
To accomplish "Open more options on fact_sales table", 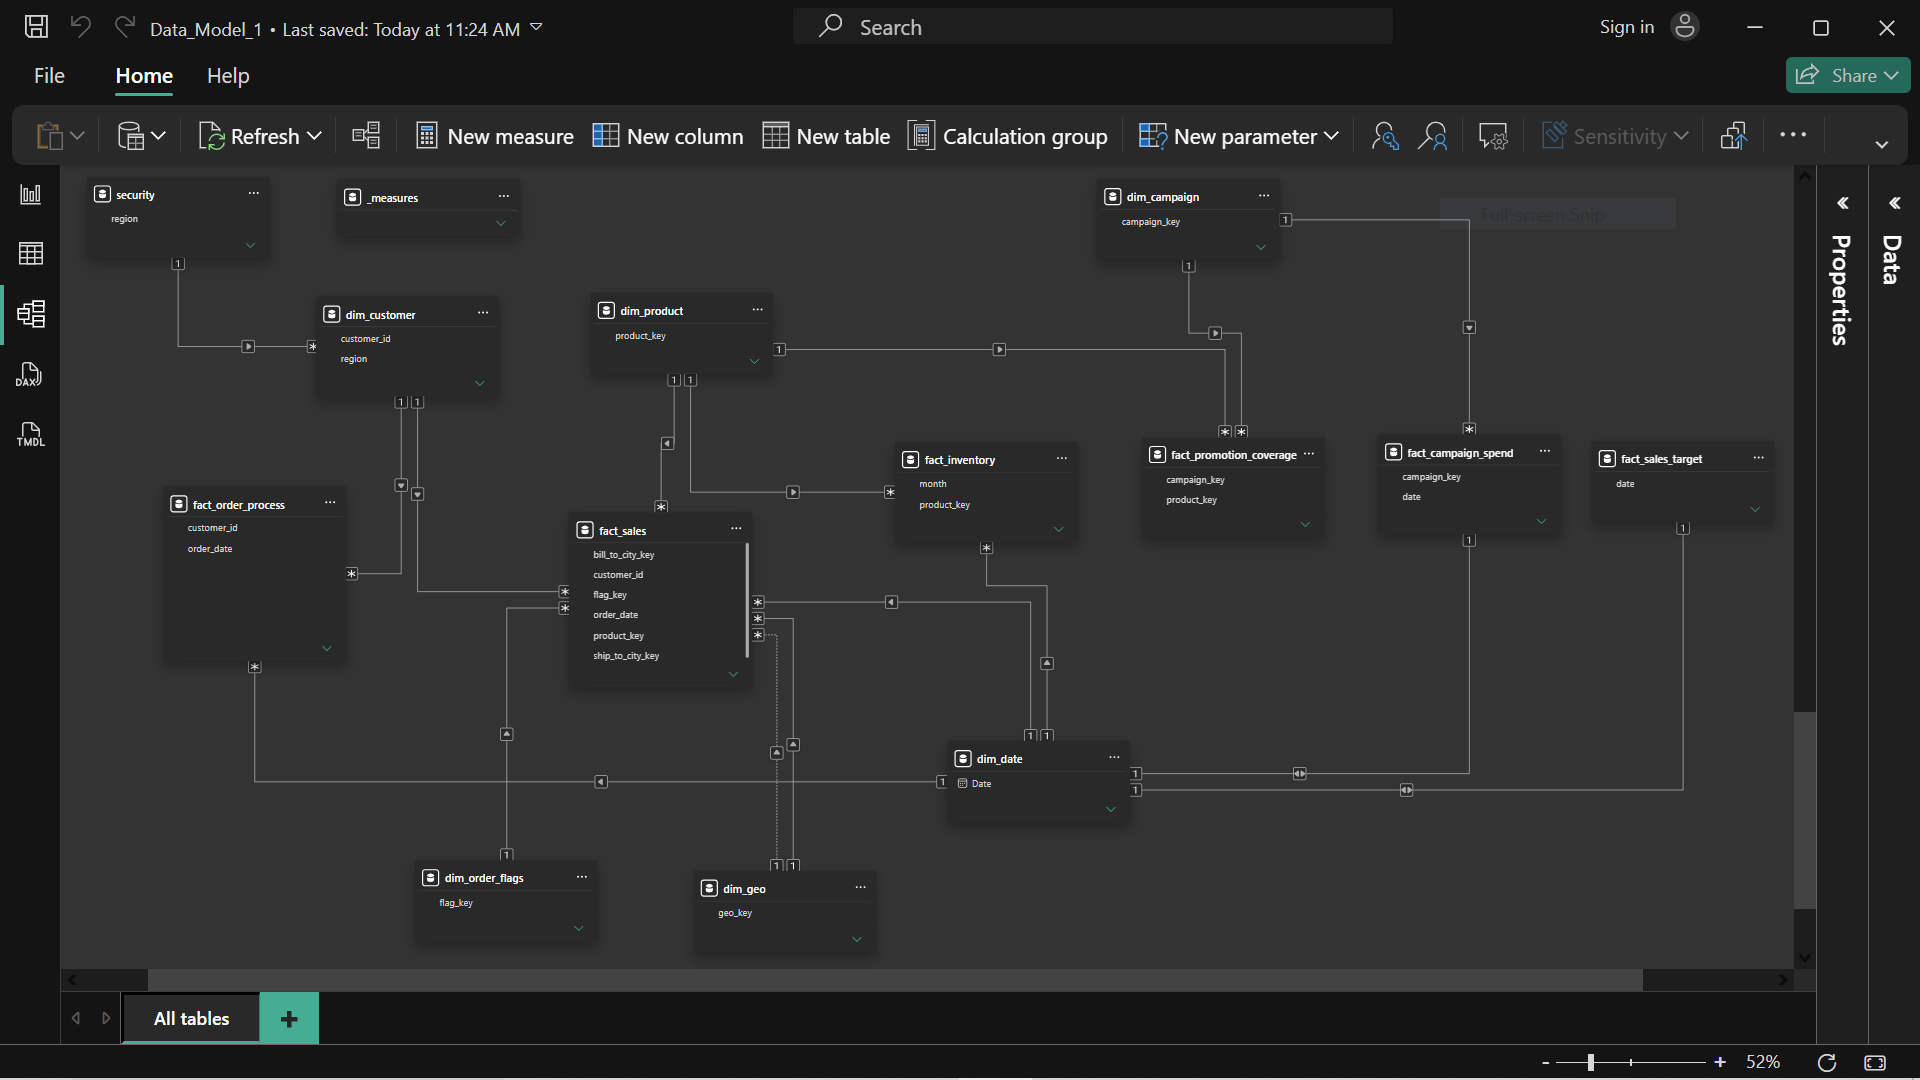I will pyautogui.click(x=736, y=529).
